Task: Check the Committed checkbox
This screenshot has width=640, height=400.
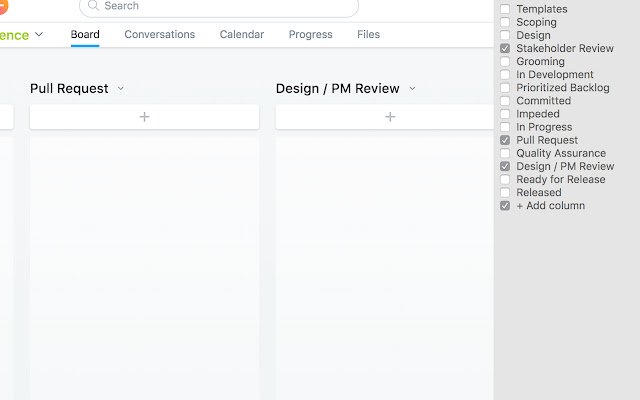Action: (505, 100)
